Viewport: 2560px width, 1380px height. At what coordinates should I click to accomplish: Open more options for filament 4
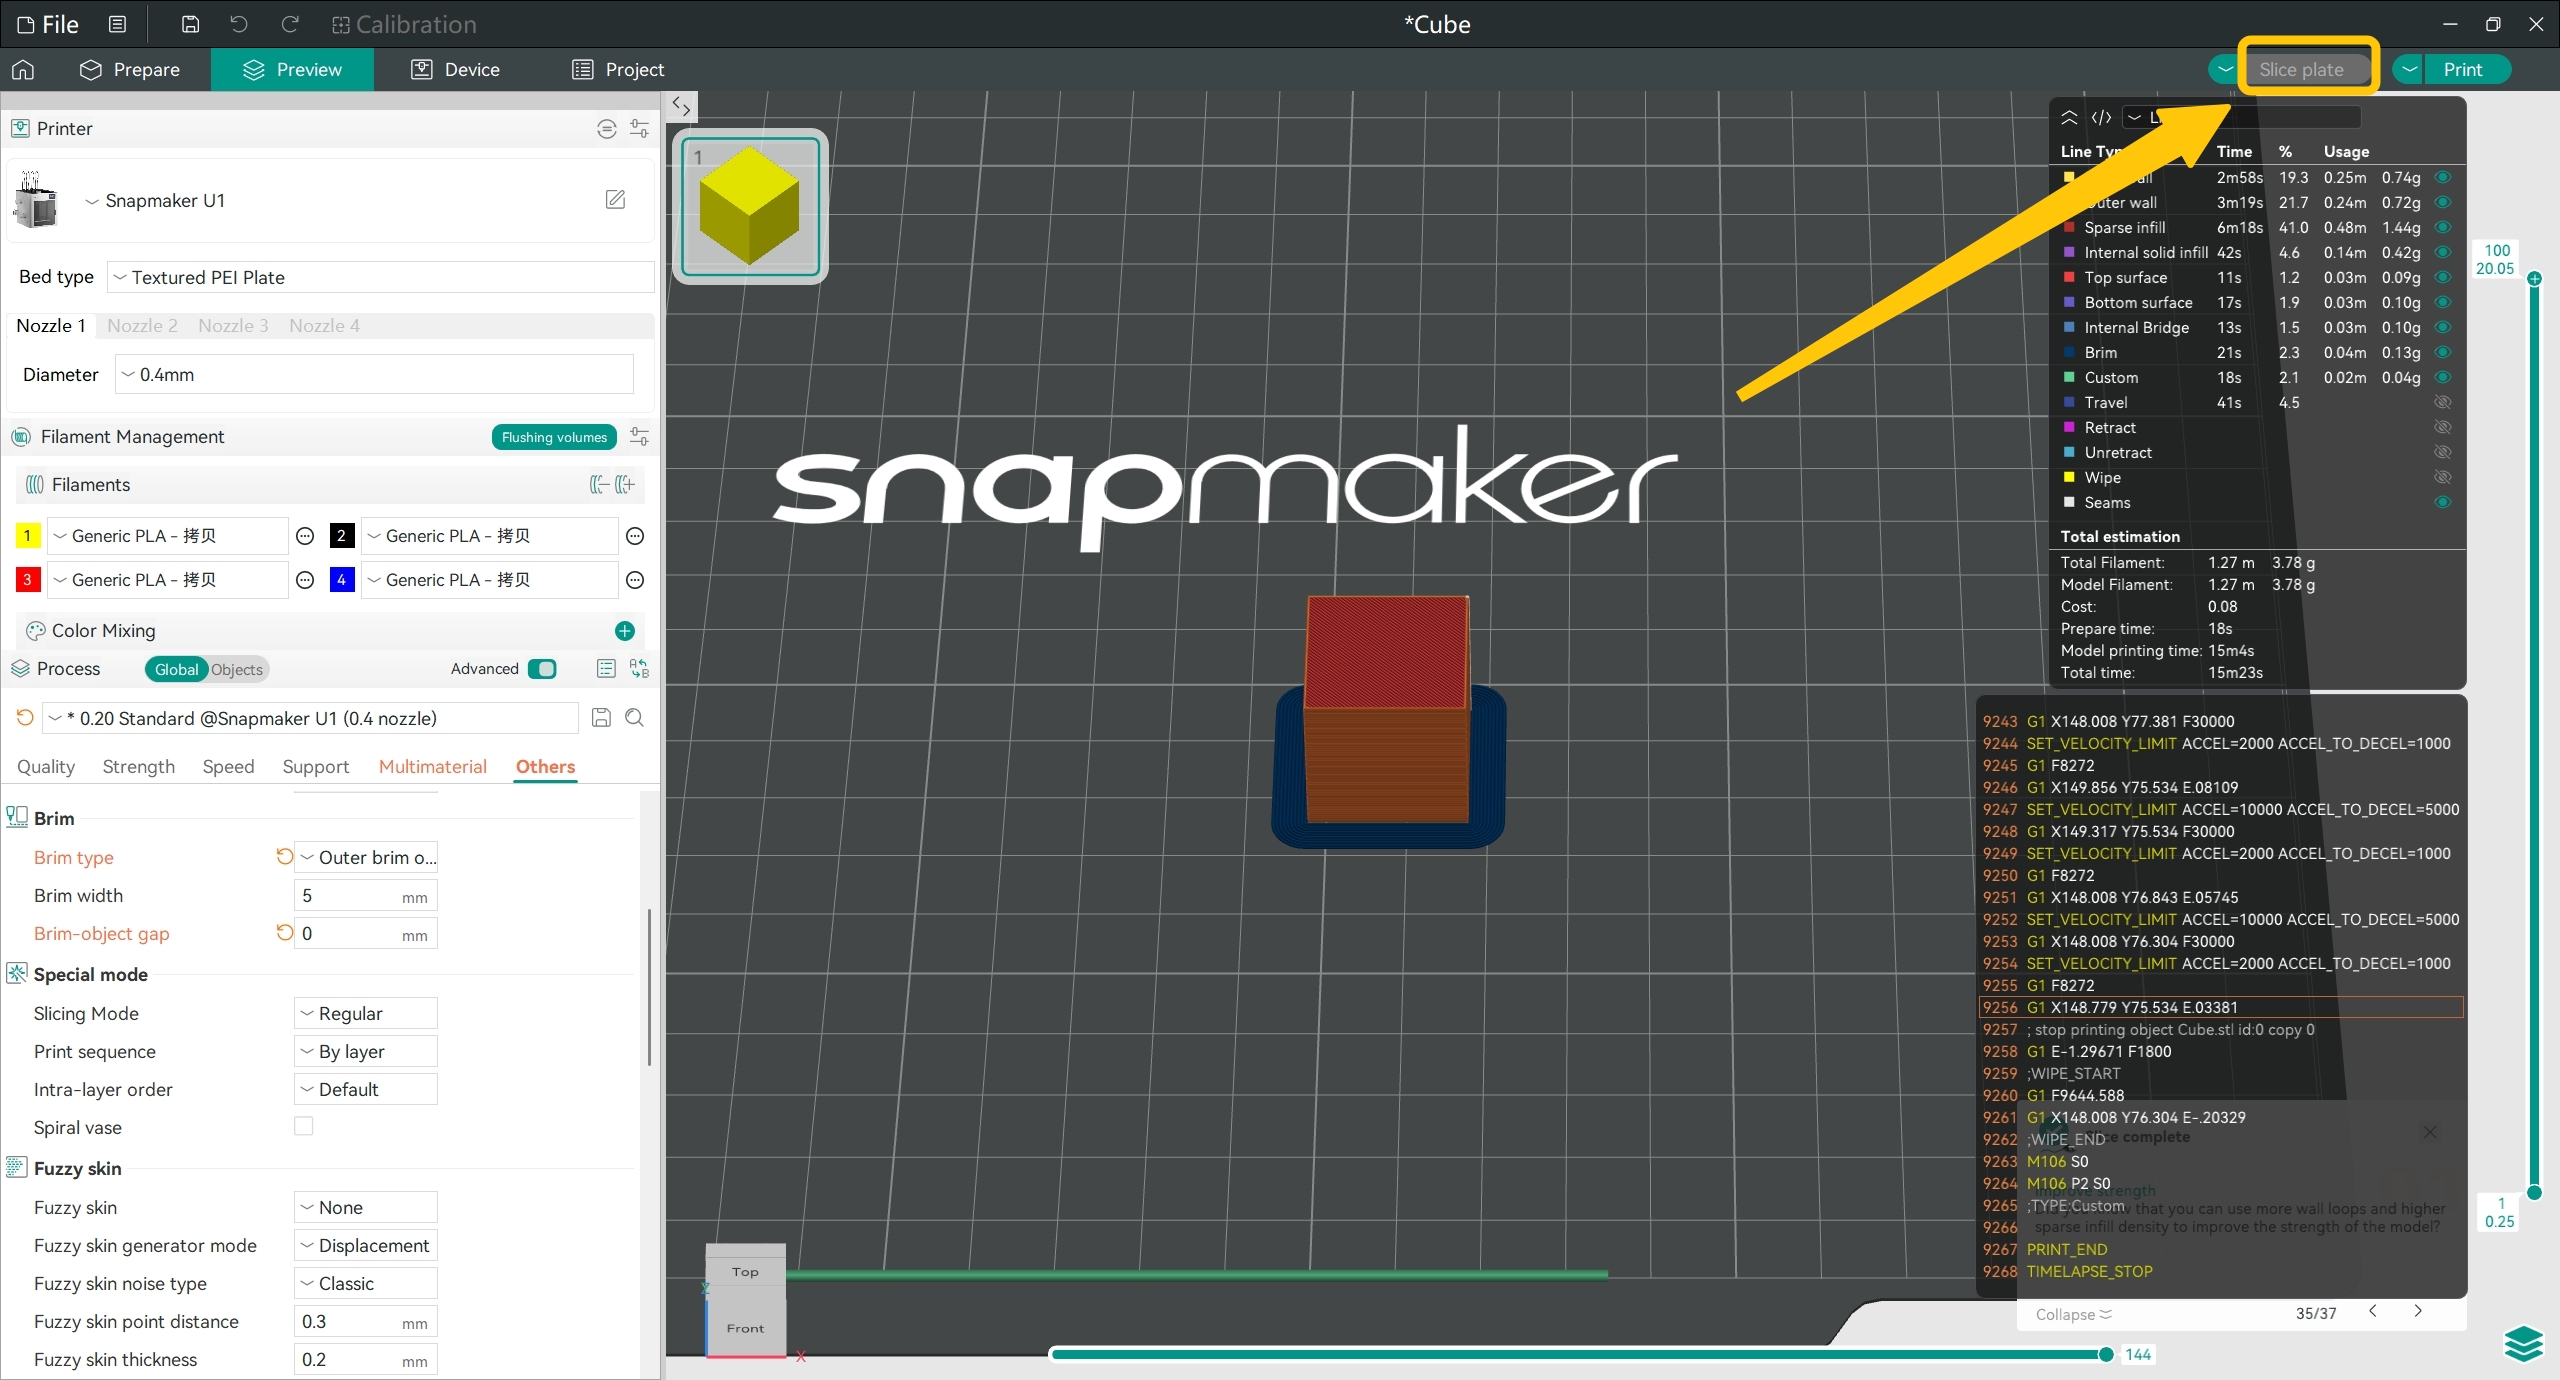pyautogui.click(x=634, y=580)
